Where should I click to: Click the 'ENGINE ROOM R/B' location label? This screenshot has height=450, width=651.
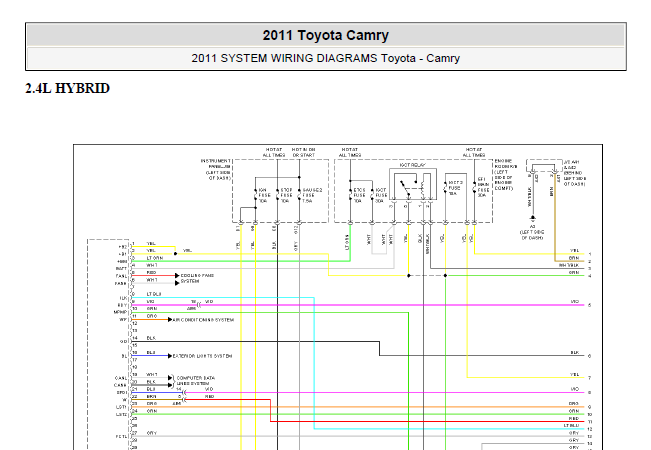(506, 174)
